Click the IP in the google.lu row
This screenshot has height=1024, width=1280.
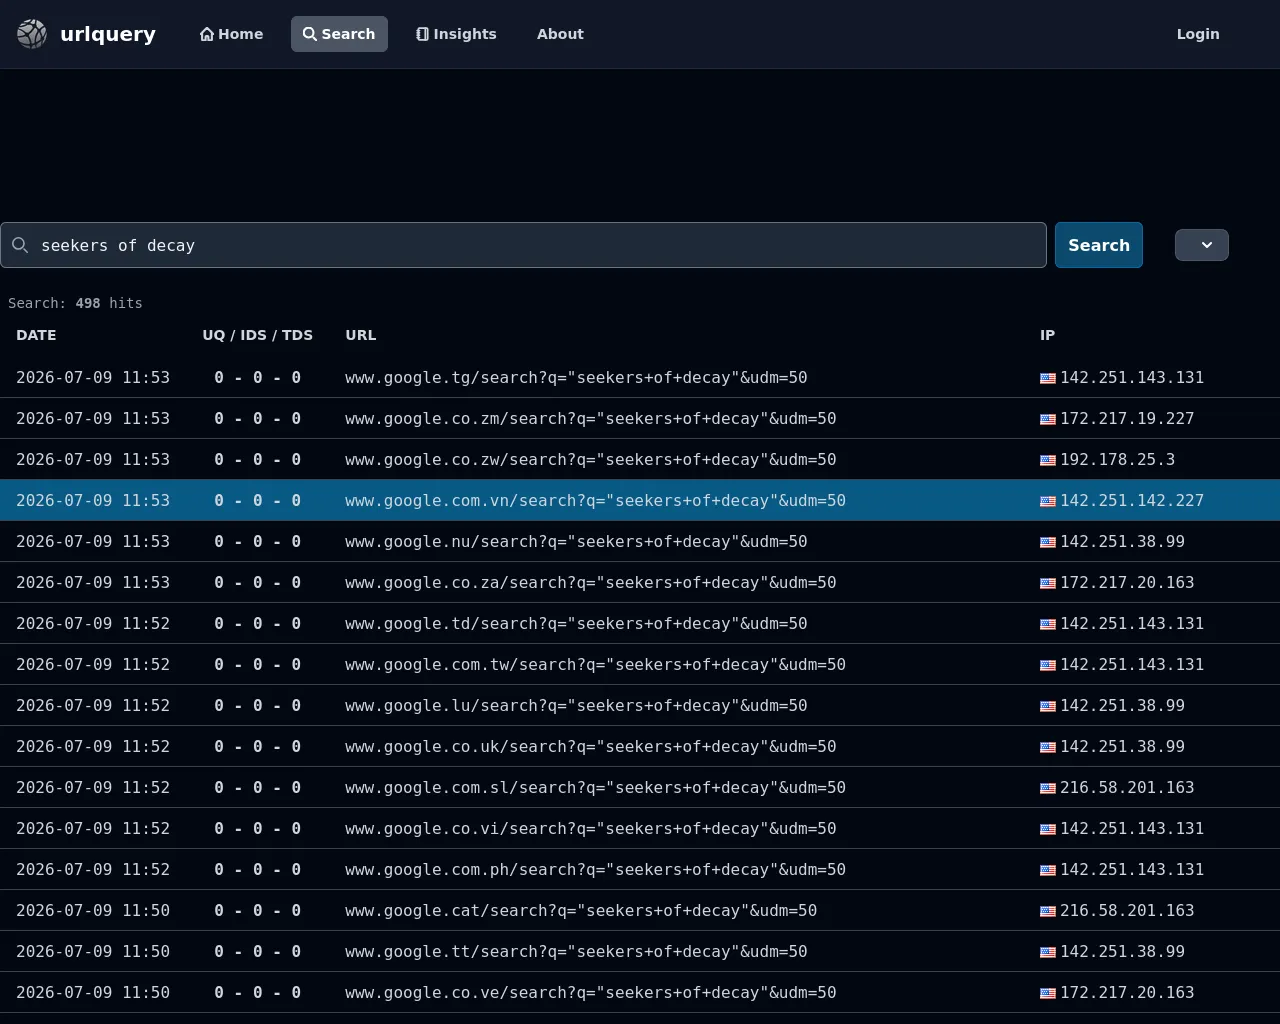point(1122,706)
